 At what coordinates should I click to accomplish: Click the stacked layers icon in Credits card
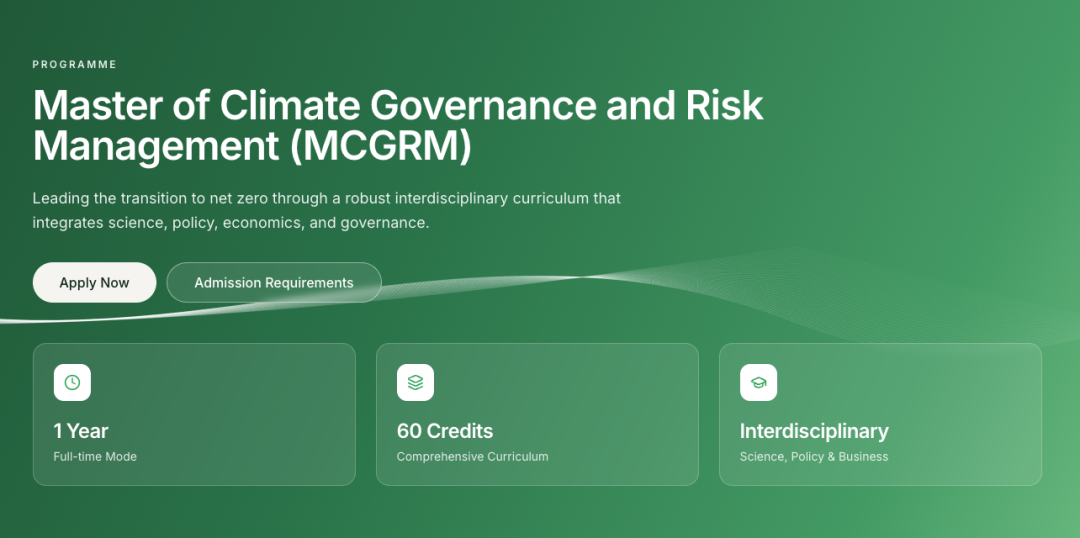(415, 382)
